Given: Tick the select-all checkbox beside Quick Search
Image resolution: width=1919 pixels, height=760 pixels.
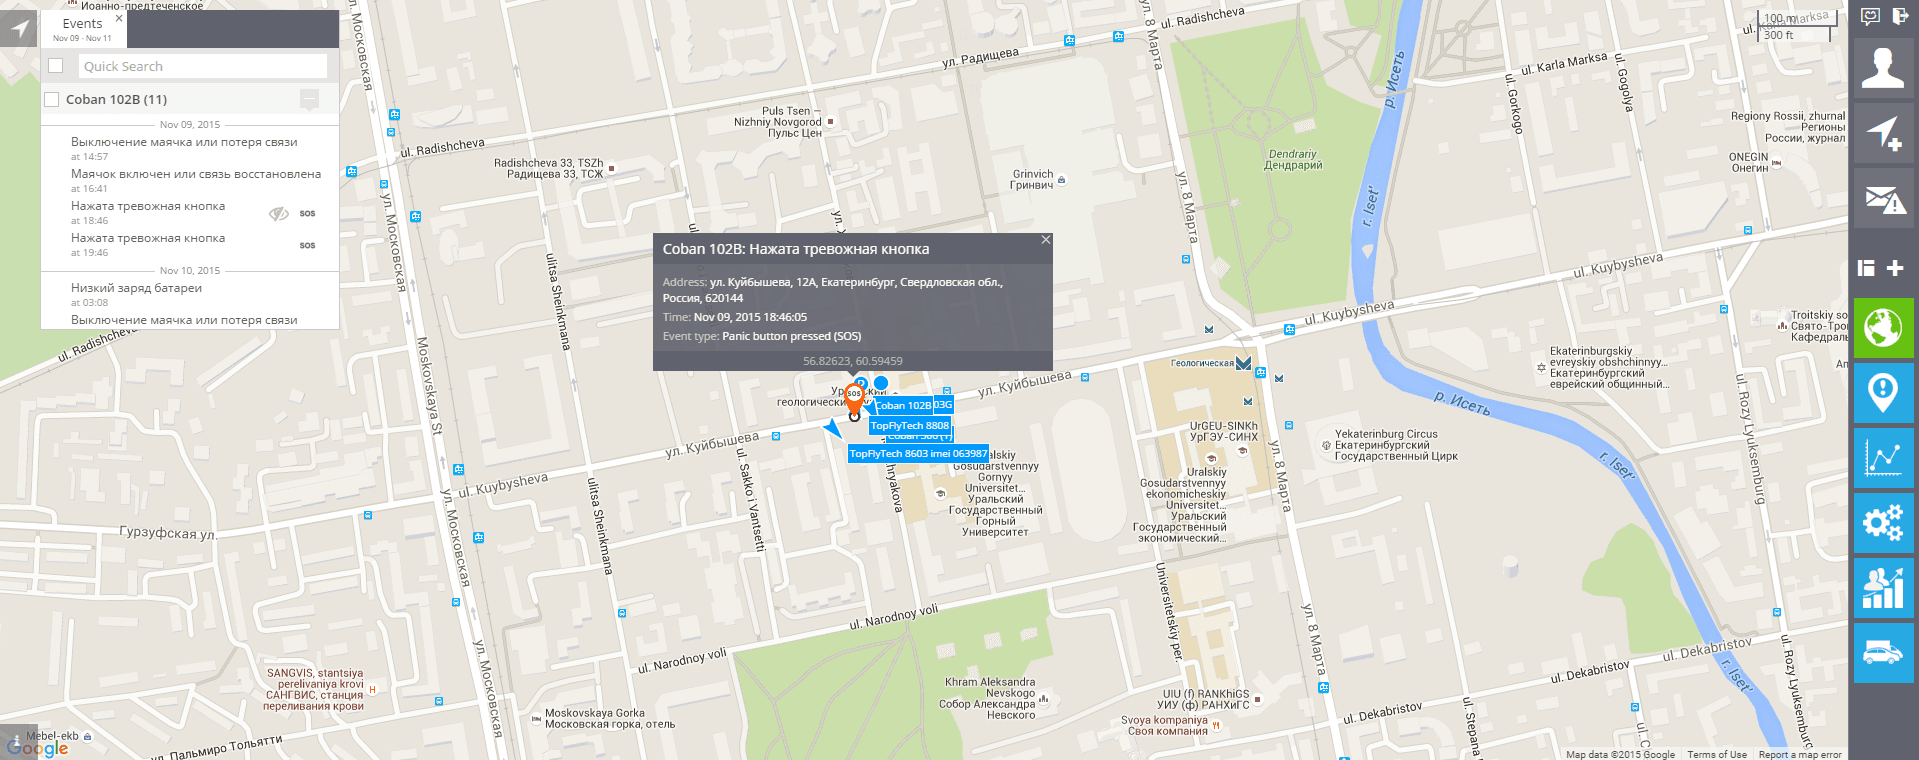Looking at the screenshot, I should (x=56, y=66).
